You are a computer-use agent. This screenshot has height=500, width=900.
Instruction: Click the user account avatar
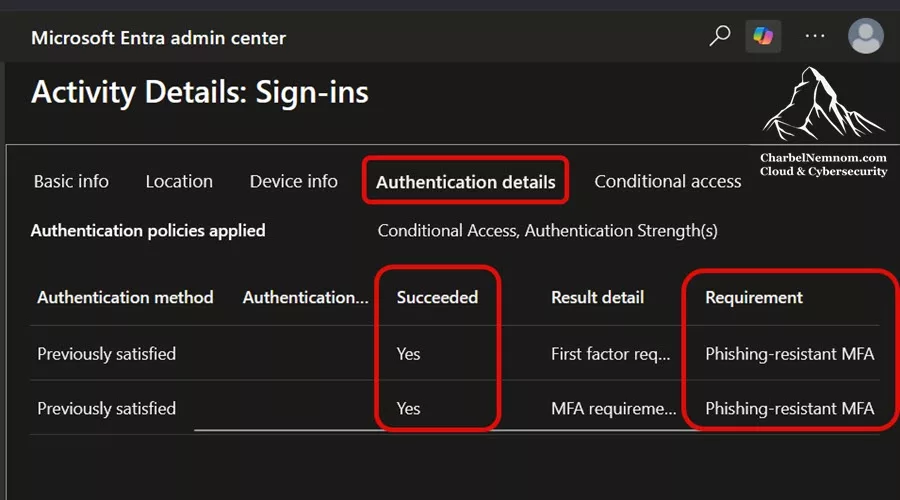866,36
